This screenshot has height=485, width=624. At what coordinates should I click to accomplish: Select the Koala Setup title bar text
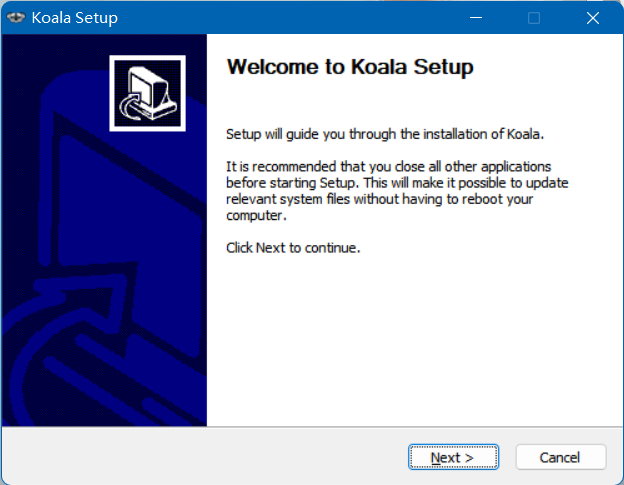74,18
